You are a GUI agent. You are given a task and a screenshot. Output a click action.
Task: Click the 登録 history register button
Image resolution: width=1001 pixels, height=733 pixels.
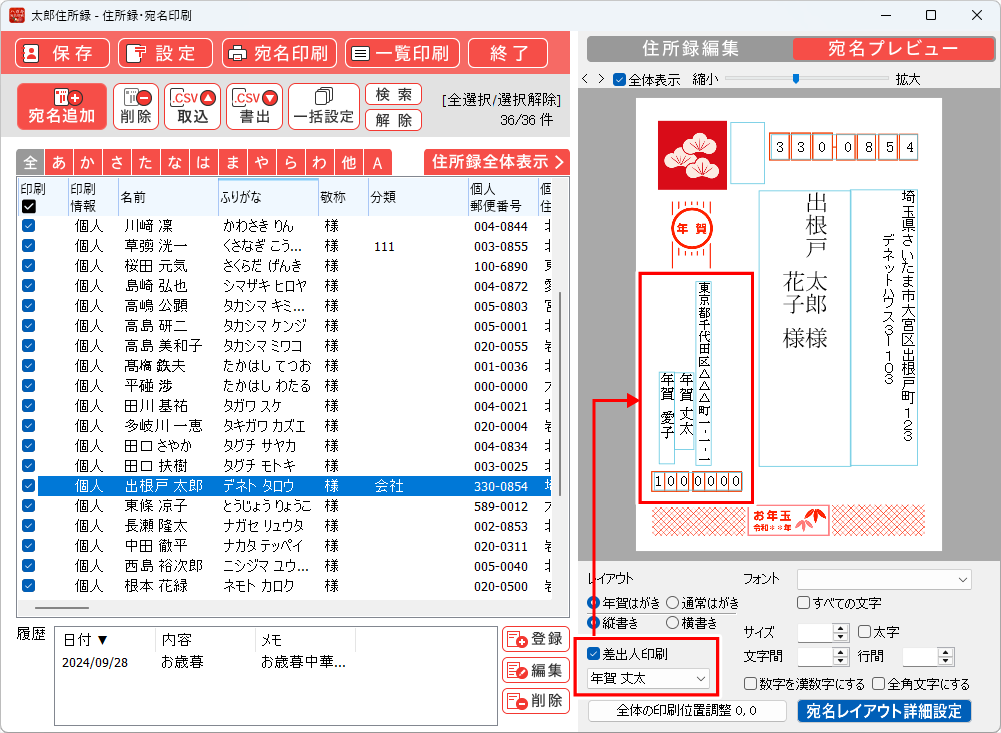[535, 639]
